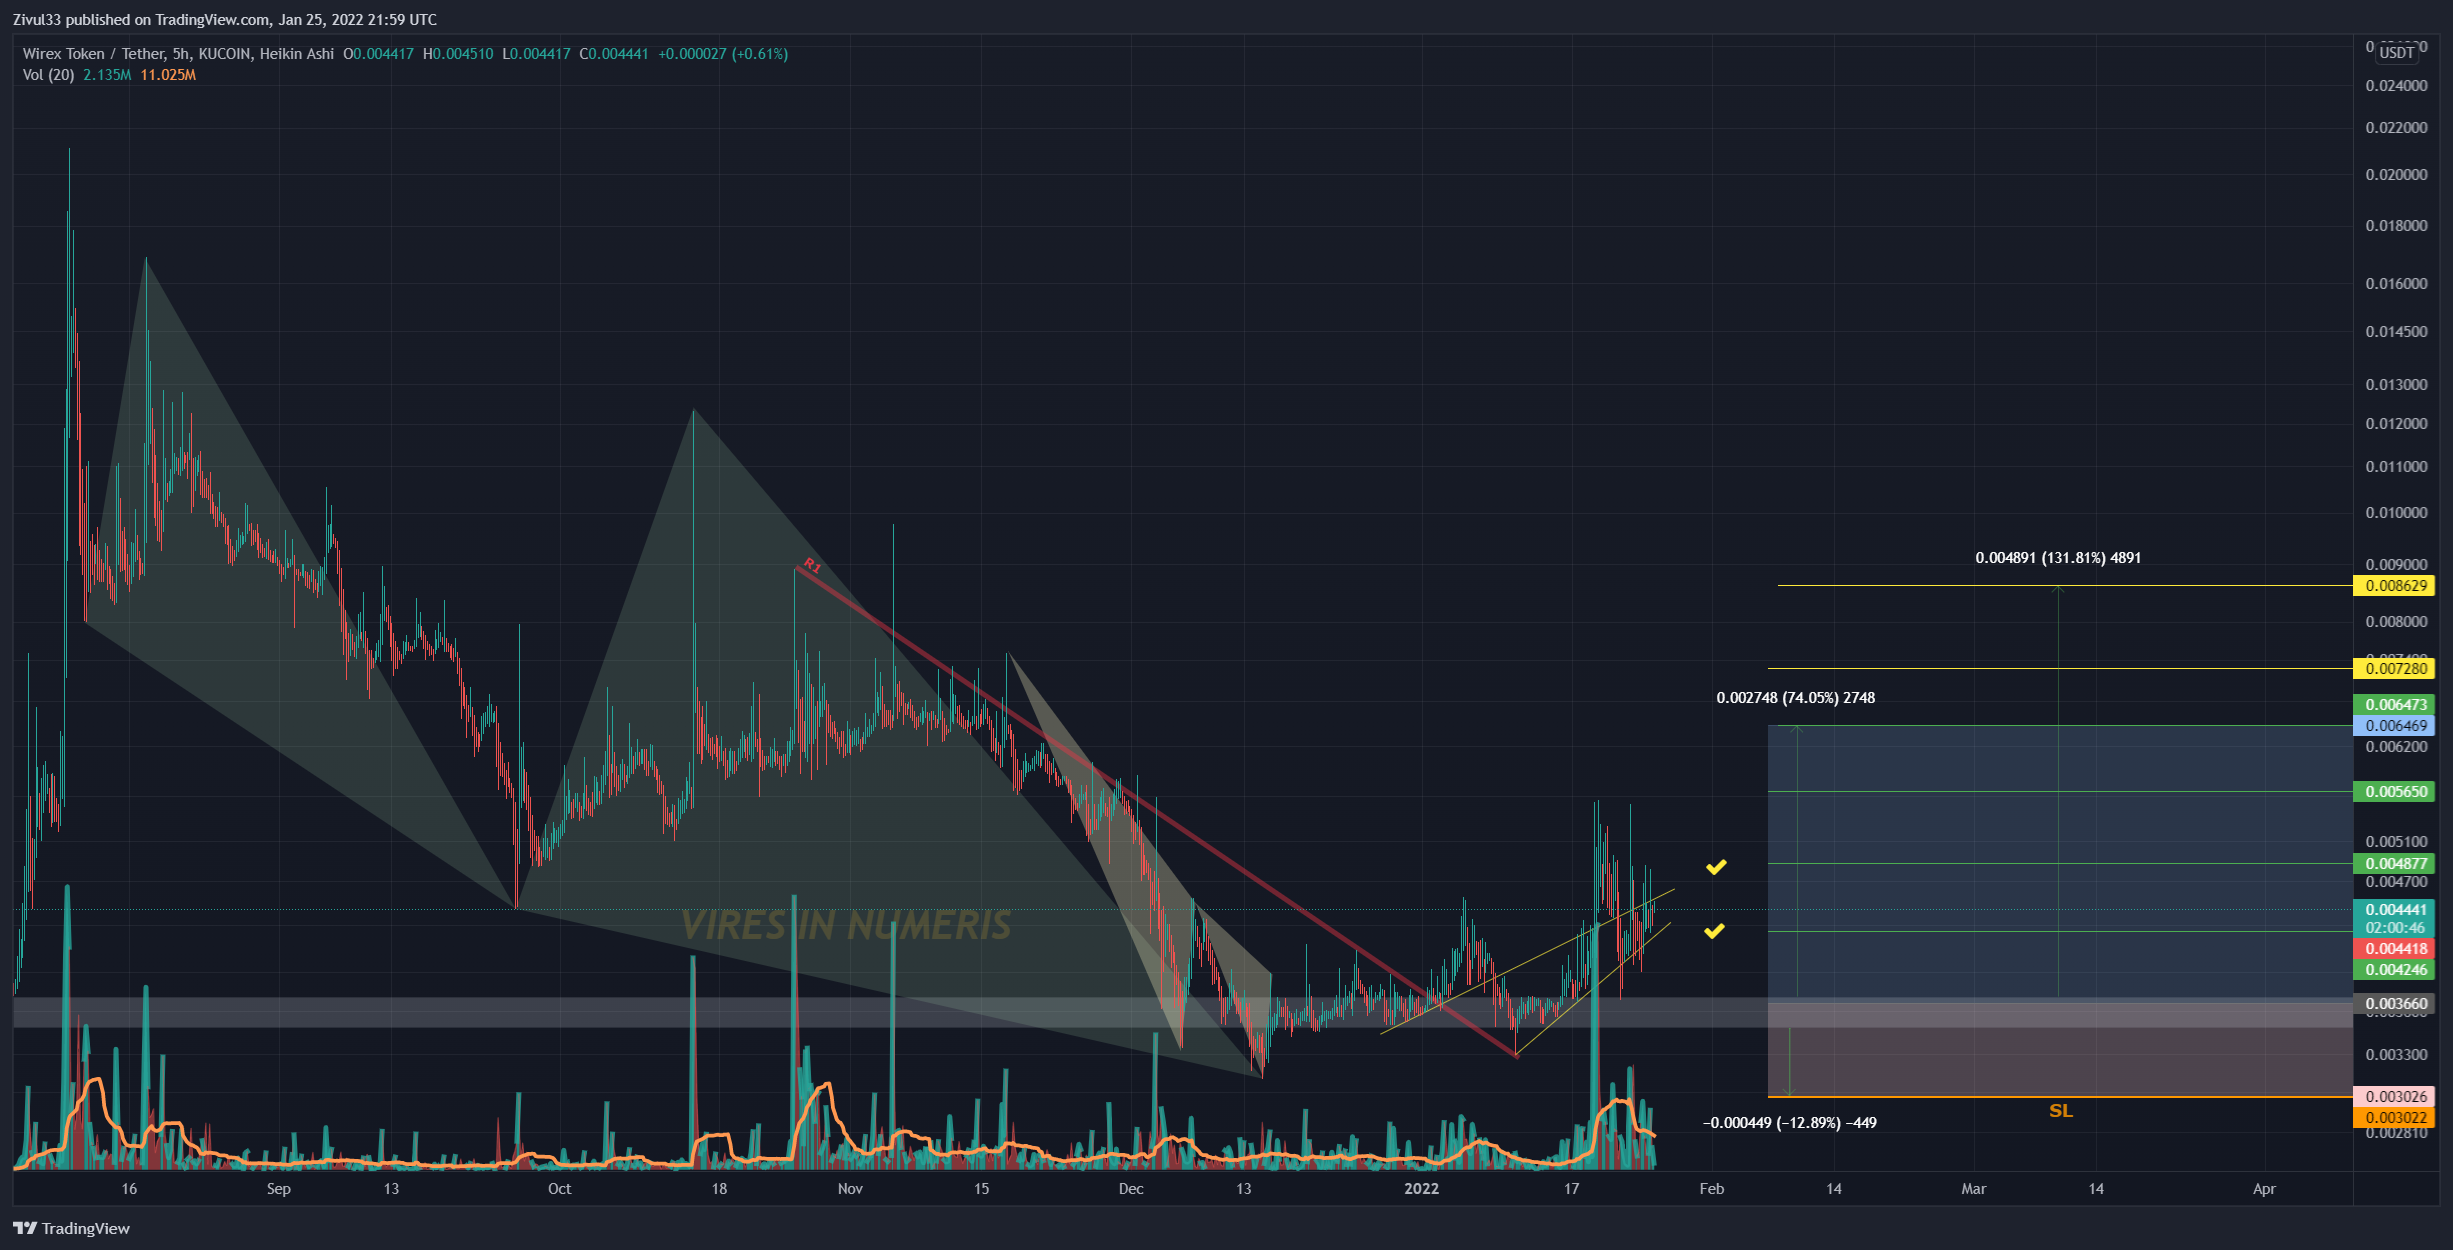This screenshot has height=1250, width=2453.
Task: Click the 0.003300 price axis tick
Action: [x=2396, y=1055]
